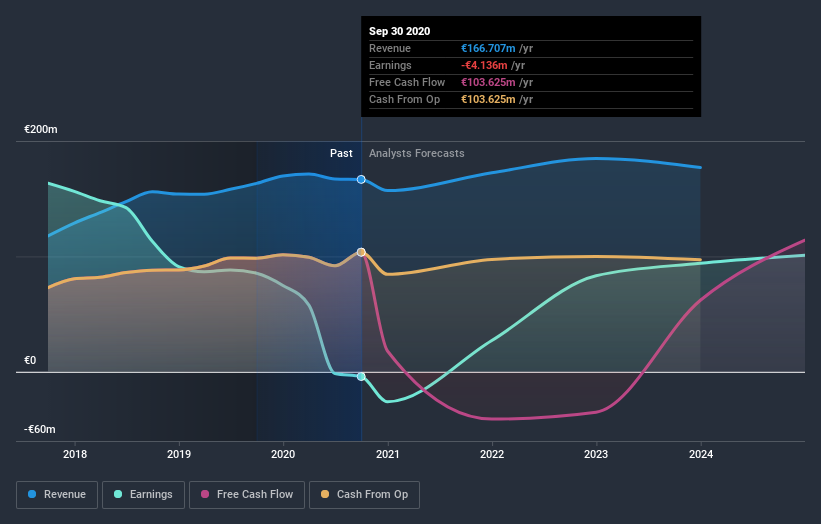Toggle the Cash From Op legend button
The width and height of the screenshot is (821, 524).
pos(364,495)
